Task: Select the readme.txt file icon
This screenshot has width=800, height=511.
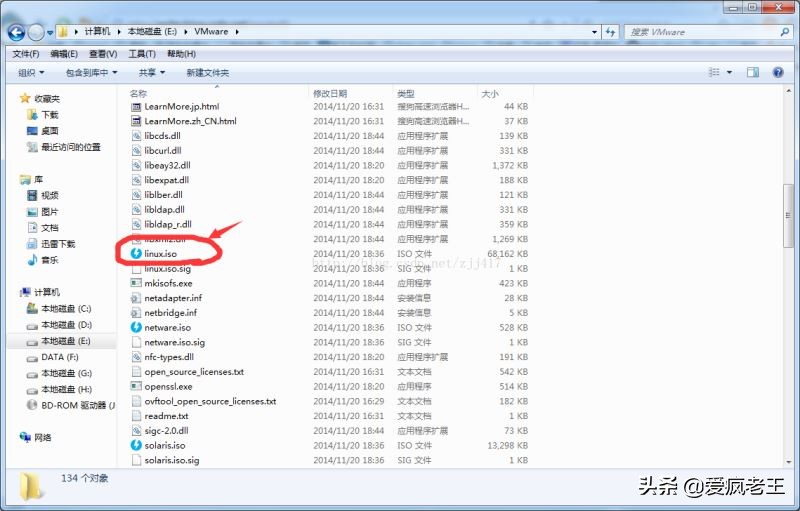Action: [x=136, y=416]
